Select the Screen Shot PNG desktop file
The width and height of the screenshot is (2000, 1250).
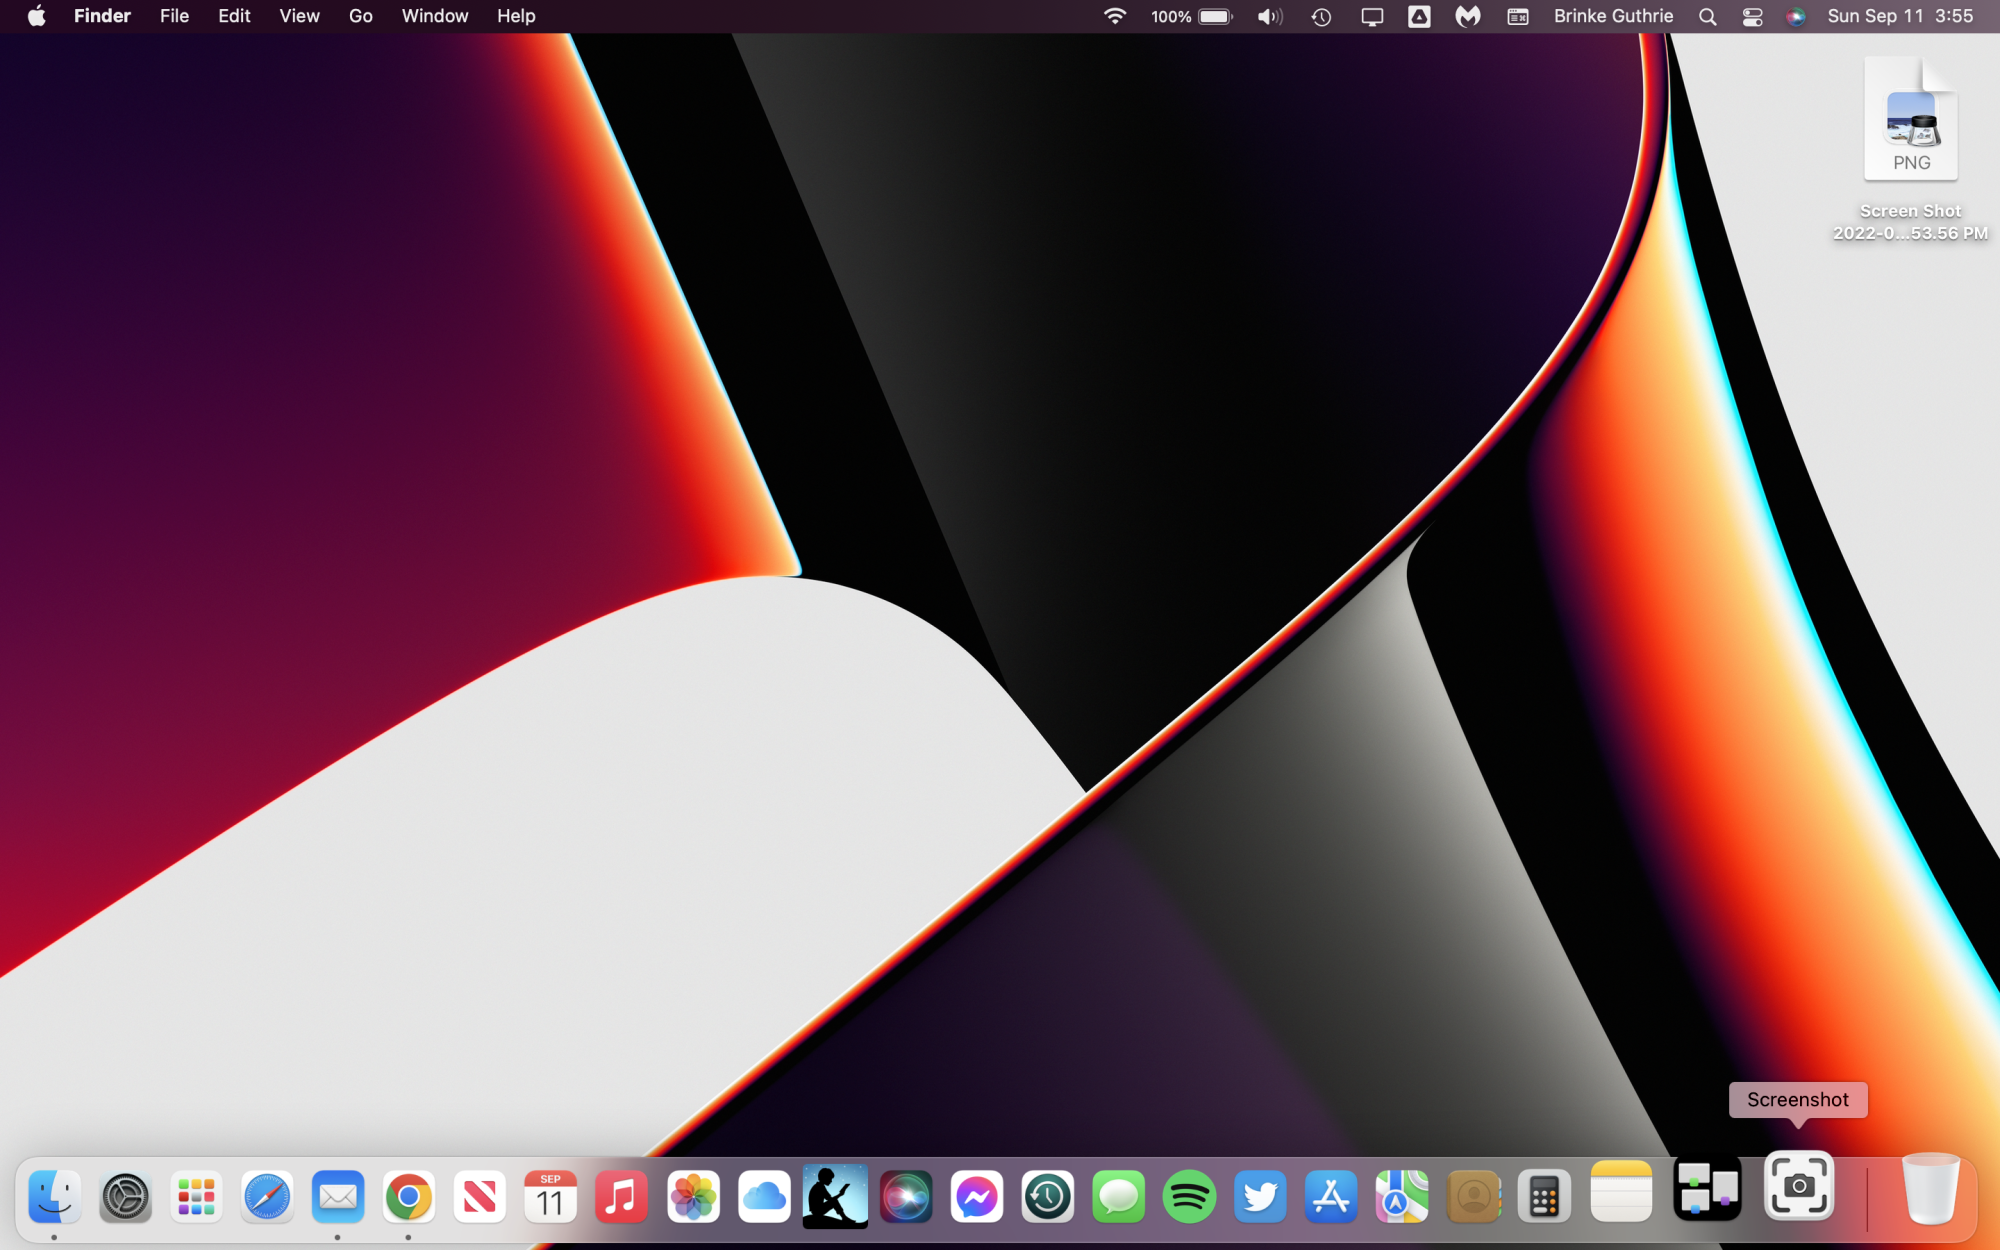point(1910,122)
